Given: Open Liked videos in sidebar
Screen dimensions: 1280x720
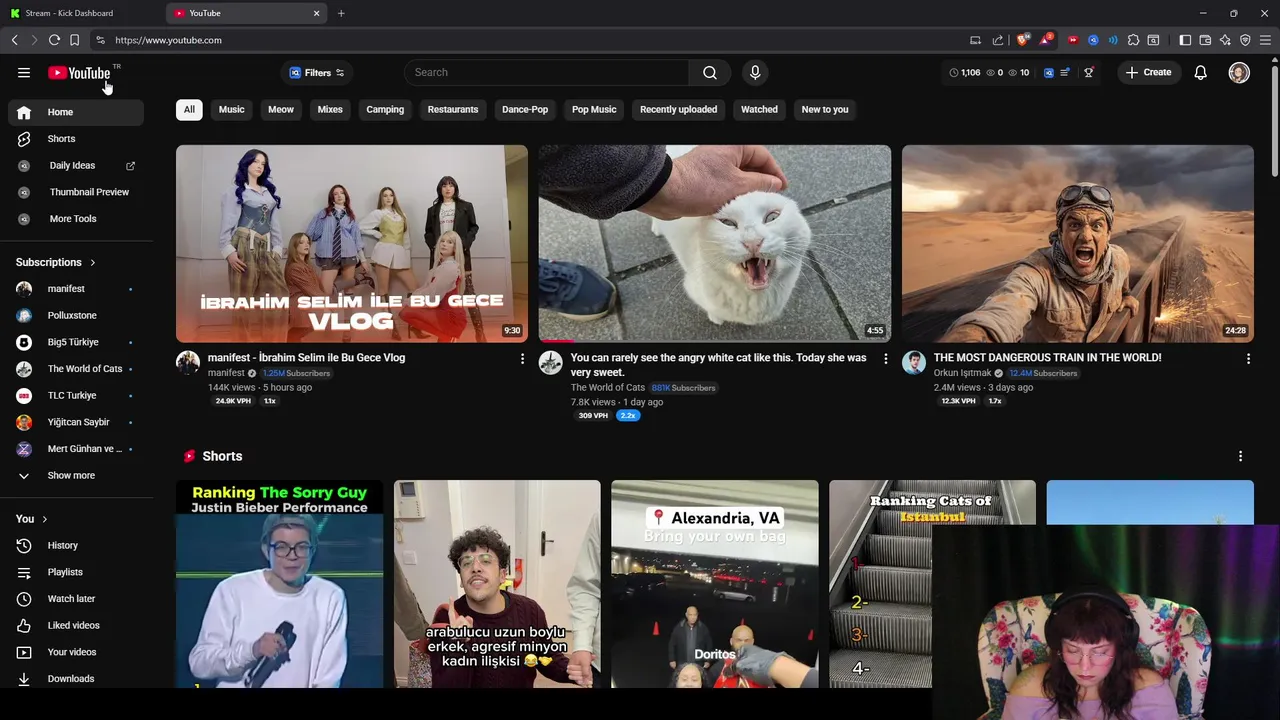Looking at the screenshot, I should (x=76, y=626).
